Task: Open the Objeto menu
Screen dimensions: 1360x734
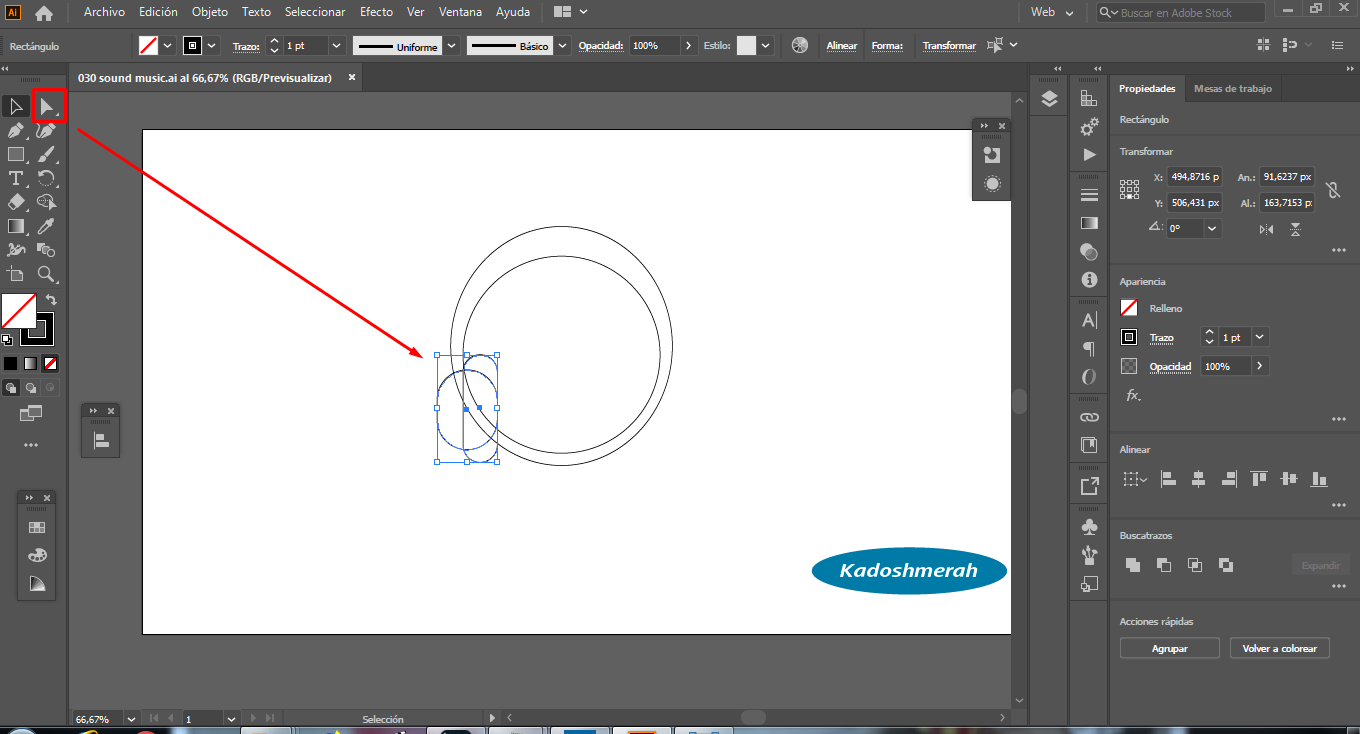Action: pos(210,12)
